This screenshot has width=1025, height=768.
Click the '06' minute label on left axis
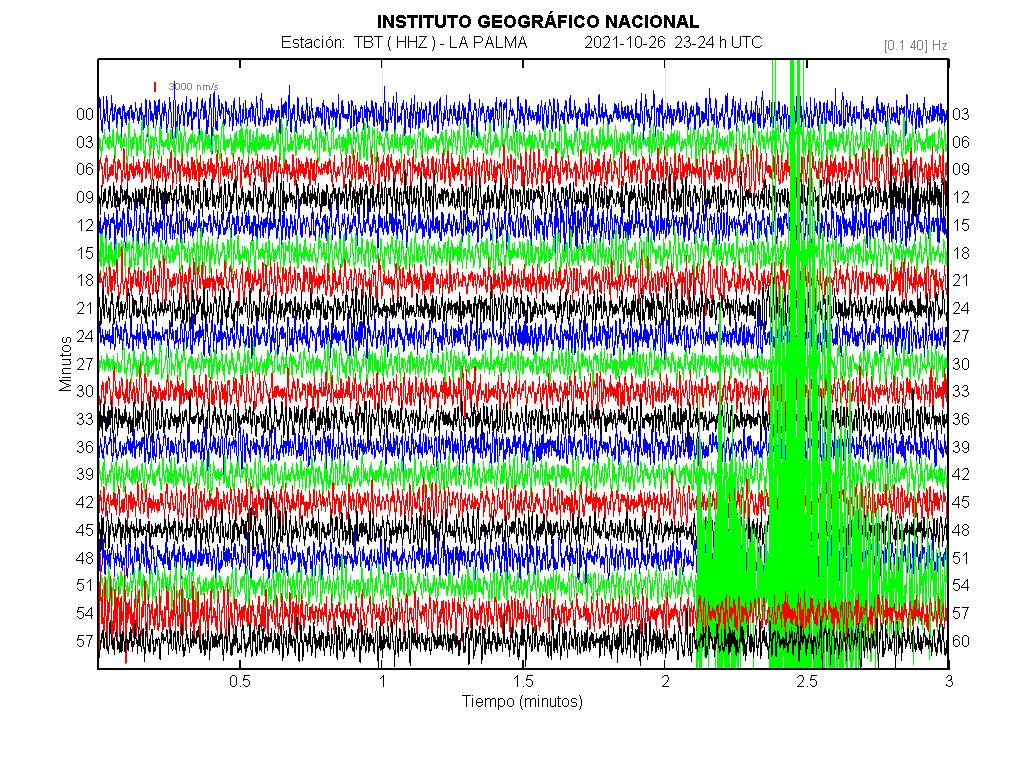click(x=85, y=169)
